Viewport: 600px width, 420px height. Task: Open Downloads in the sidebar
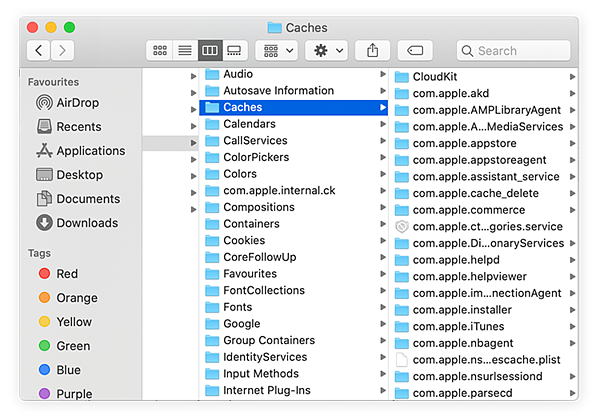(77, 223)
